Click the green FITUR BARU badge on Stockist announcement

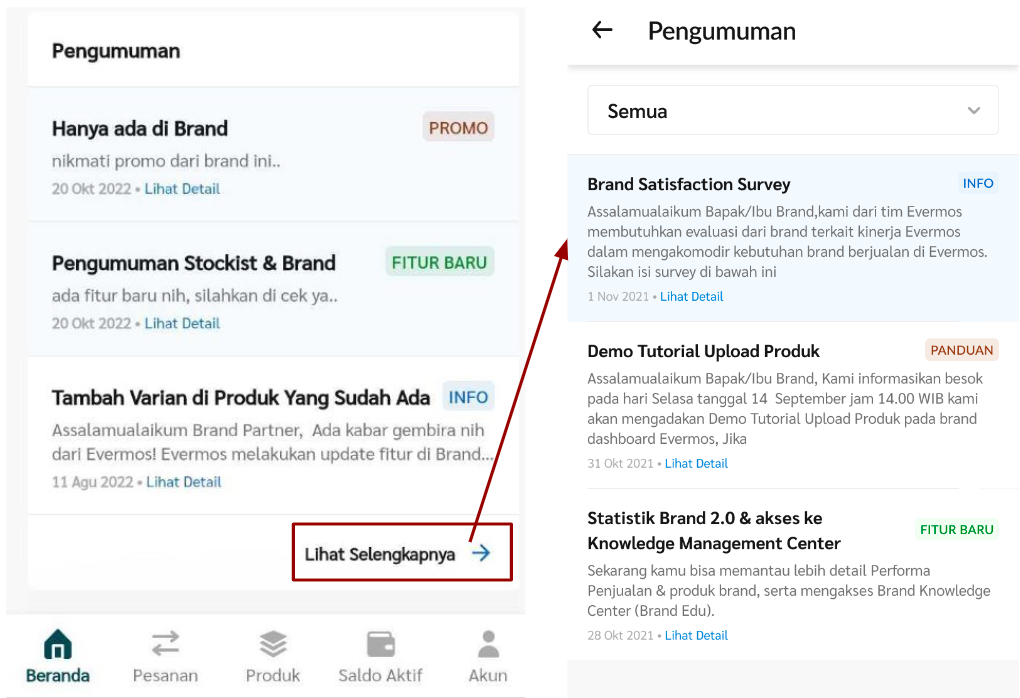tap(439, 262)
